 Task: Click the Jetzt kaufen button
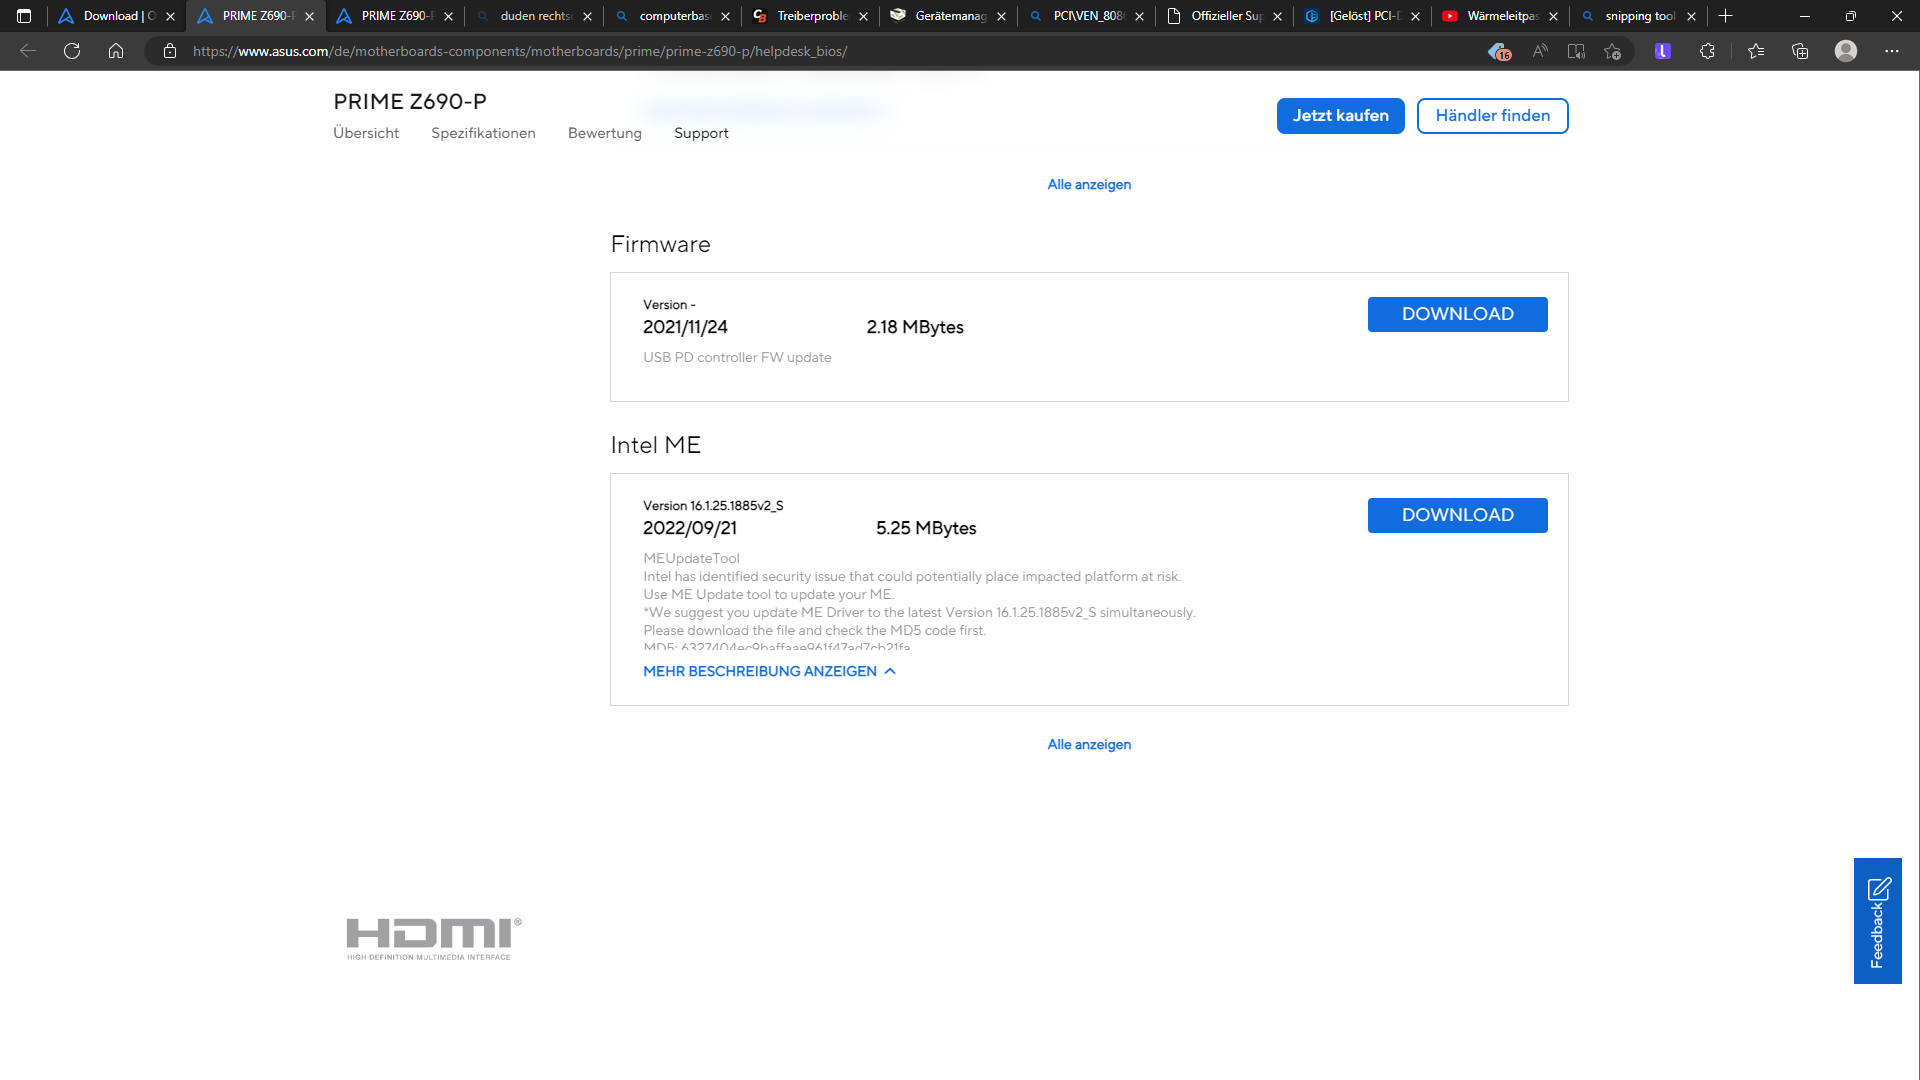point(1340,116)
